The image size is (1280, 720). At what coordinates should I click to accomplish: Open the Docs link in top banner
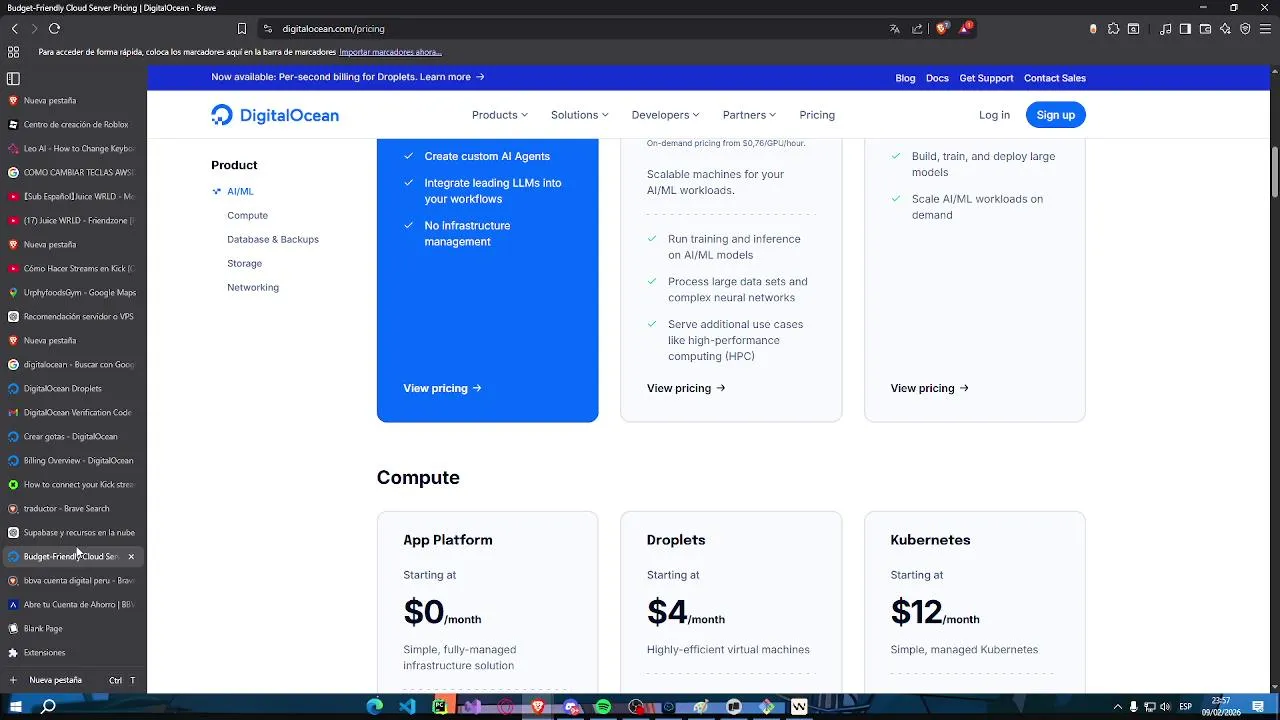(x=937, y=78)
